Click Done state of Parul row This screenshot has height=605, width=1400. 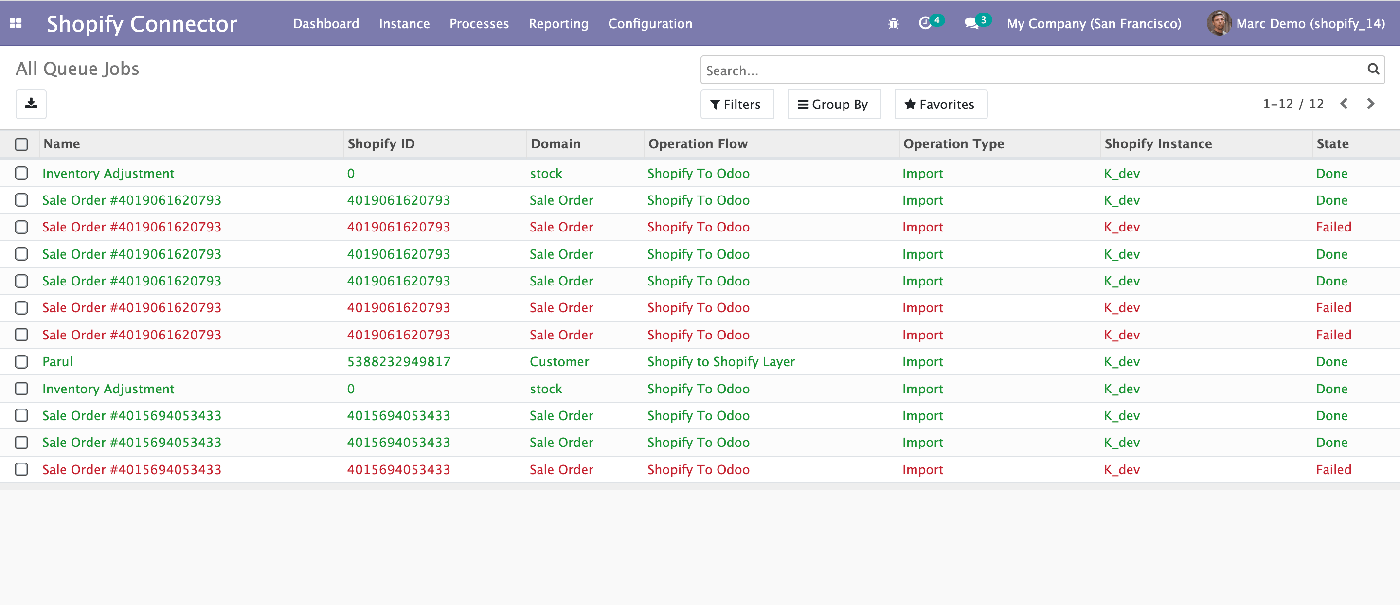1331,362
